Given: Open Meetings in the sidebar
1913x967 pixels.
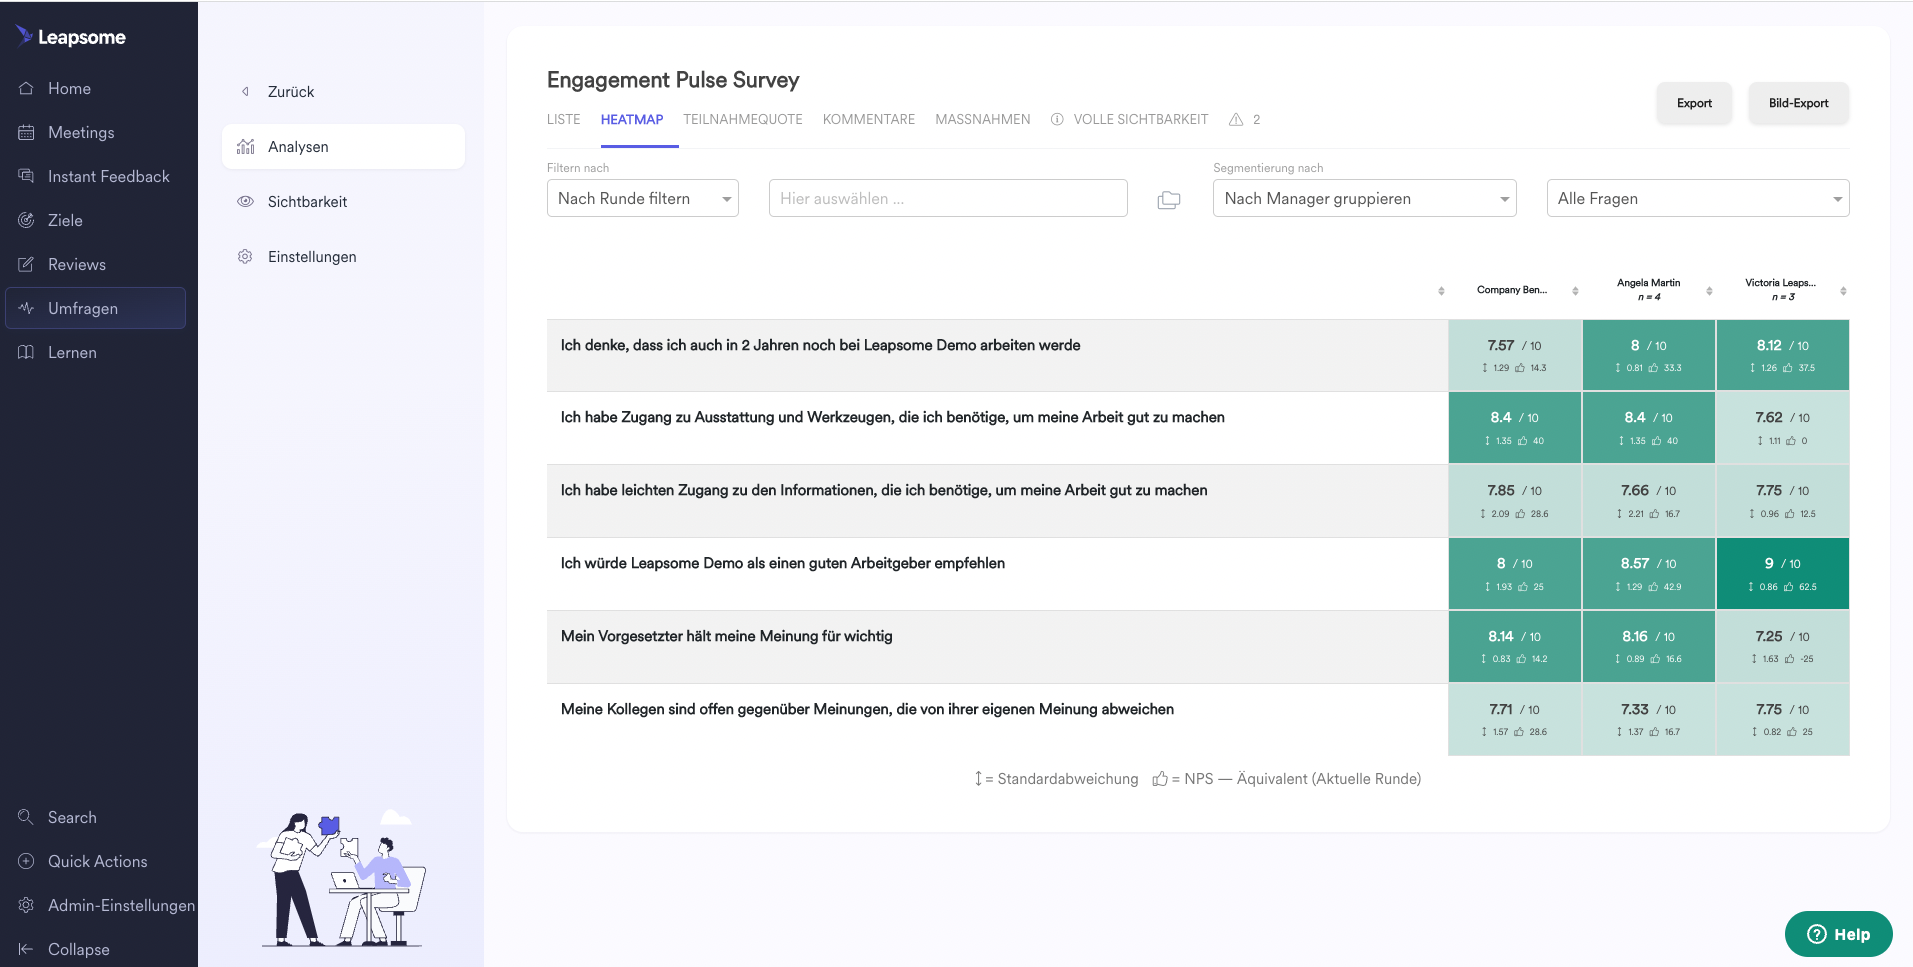Looking at the screenshot, I should [81, 133].
